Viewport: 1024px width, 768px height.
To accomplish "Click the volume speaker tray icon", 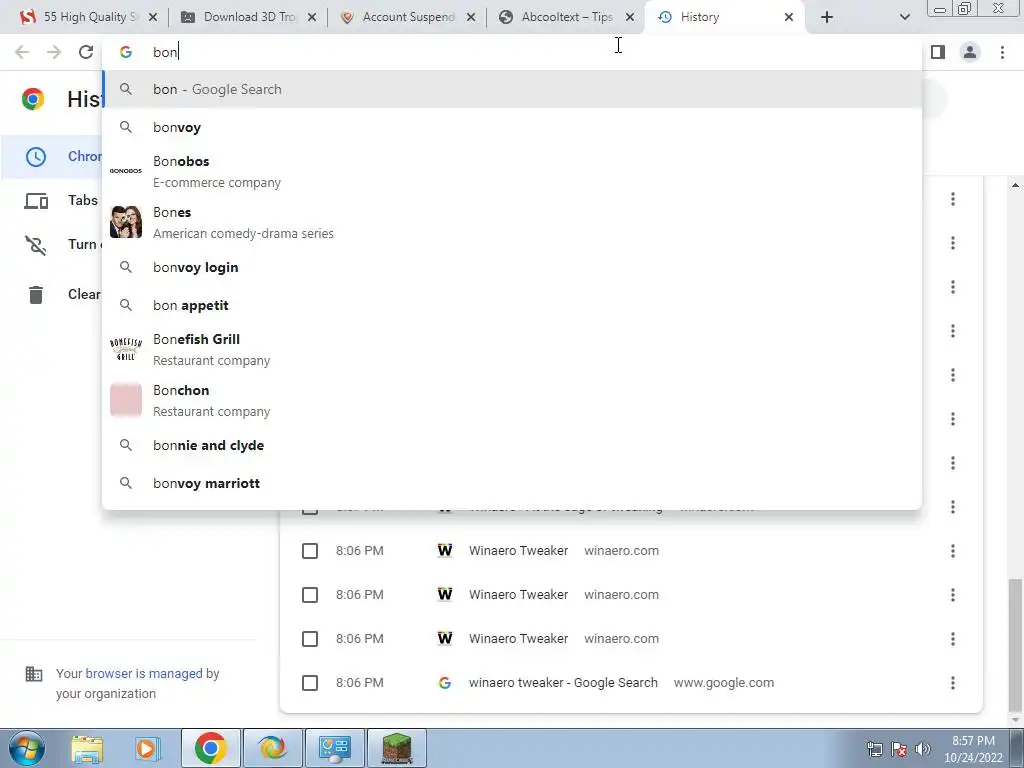I will [x=922, y=749].
